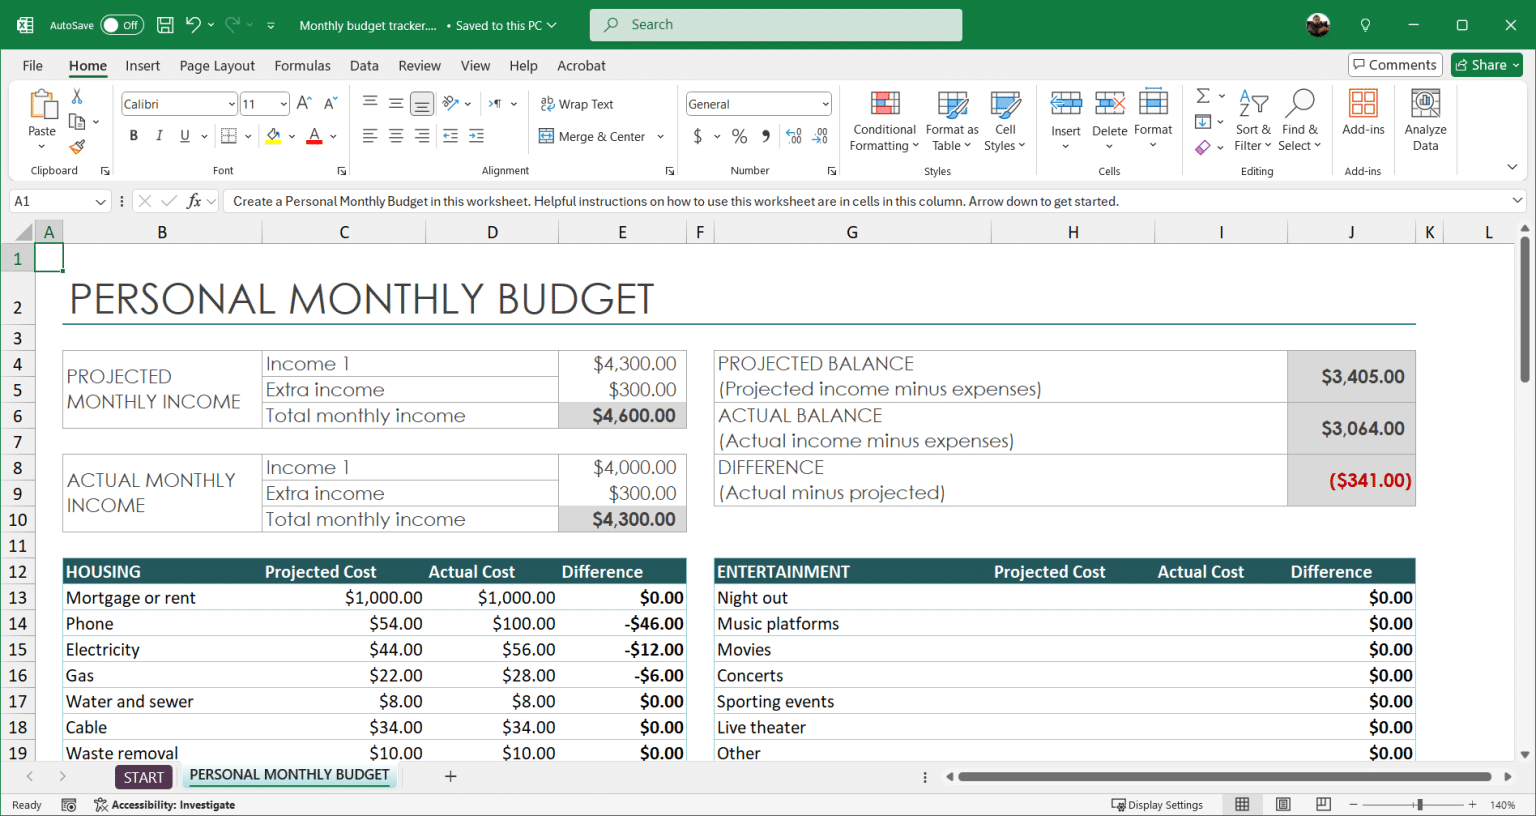Screen dimensions: 1536x816
Task: Open the General number format dropdown
Action: [x=824, y=103]
